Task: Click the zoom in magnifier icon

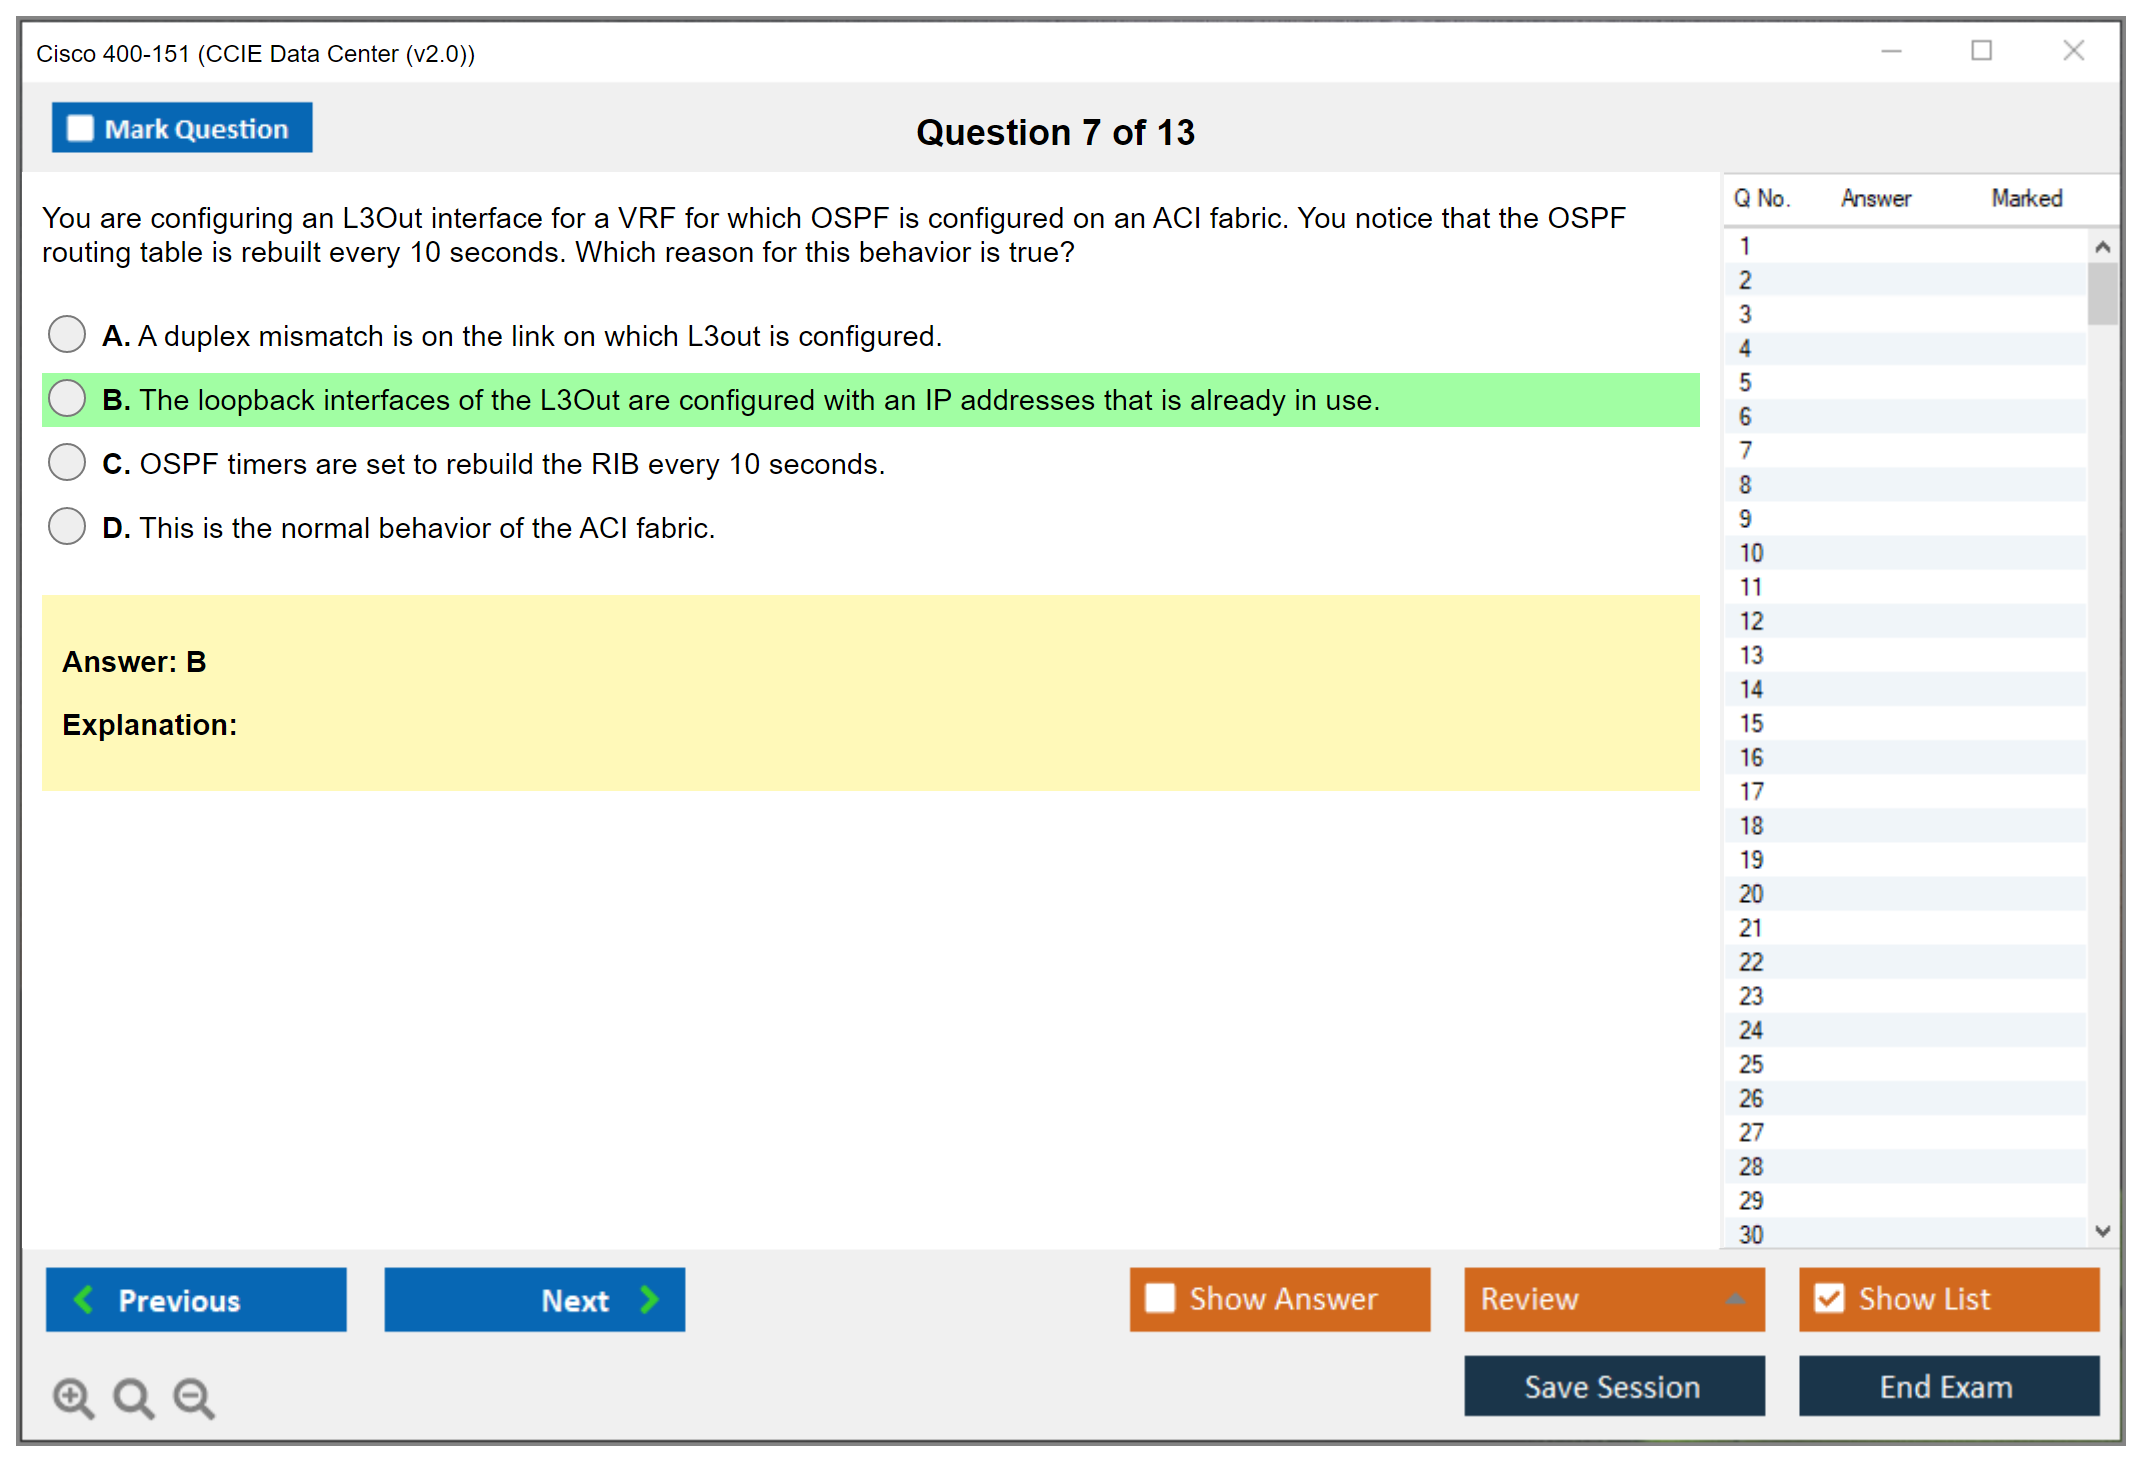Action: click(73, 1397)
